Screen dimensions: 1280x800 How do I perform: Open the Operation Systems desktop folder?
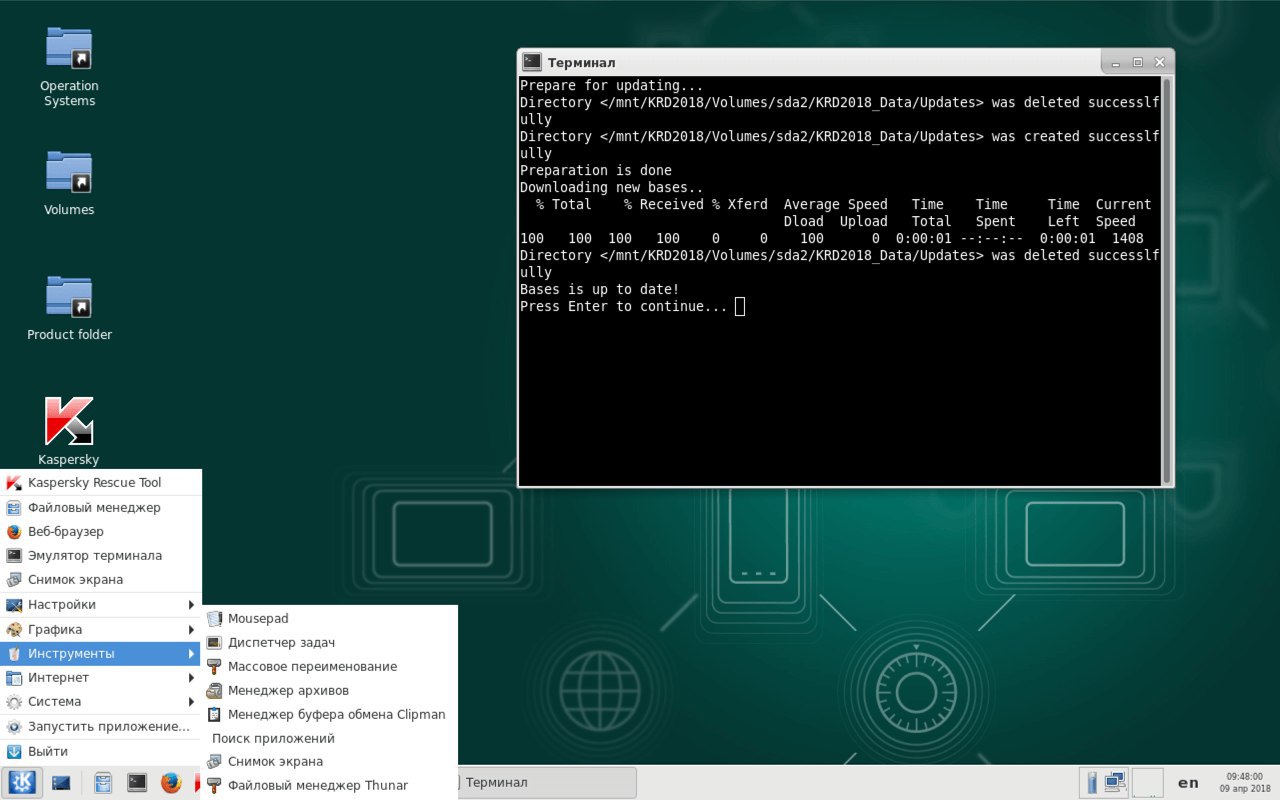(69, 66)
